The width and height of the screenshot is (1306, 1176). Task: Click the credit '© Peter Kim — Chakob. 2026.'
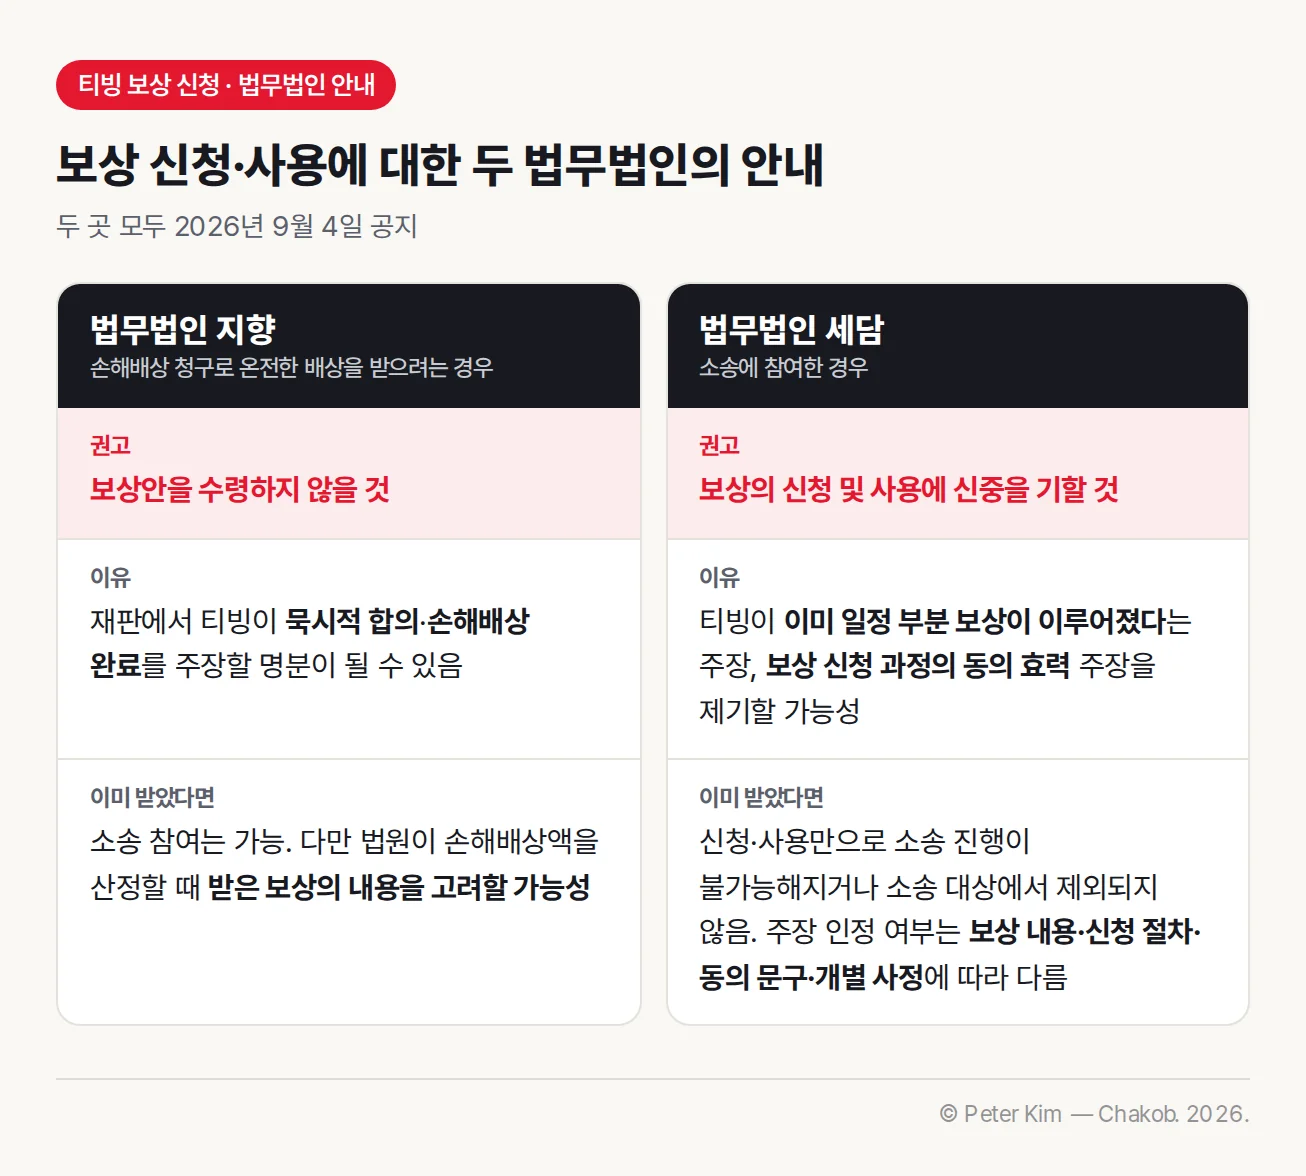(x=1094, y=1114)
